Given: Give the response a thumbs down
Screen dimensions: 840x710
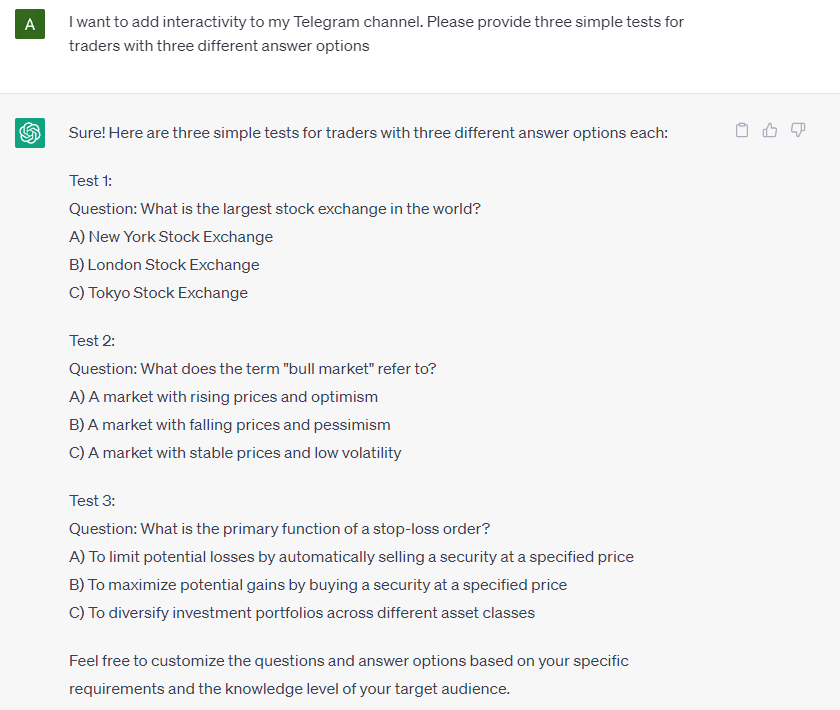Looking at the screenshot, I should click(798, 130).
